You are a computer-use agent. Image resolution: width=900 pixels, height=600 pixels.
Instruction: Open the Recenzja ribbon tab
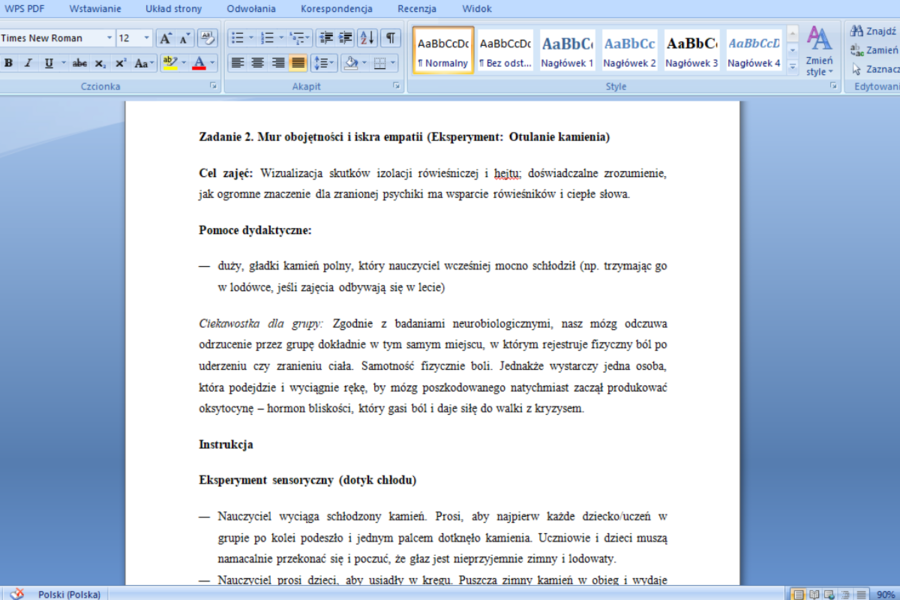point(417,9)
